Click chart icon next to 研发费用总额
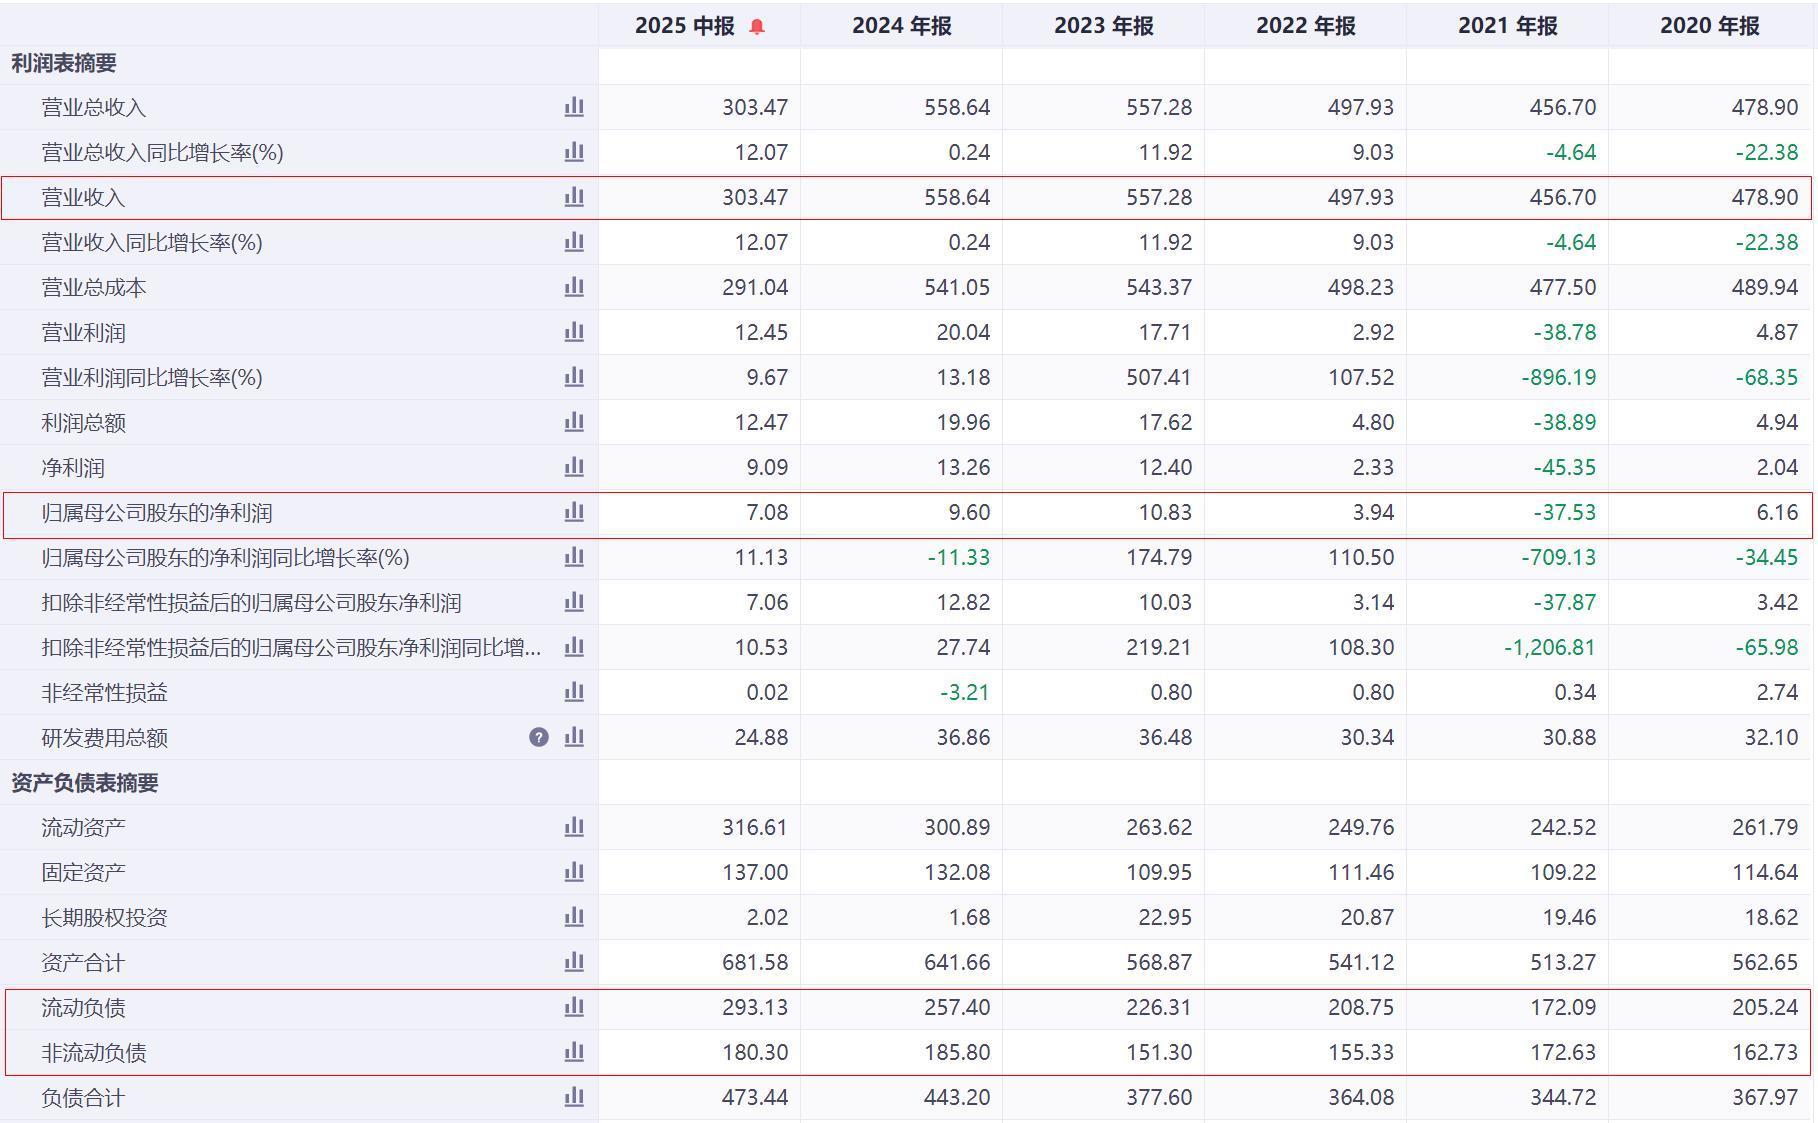 (574, 737)
